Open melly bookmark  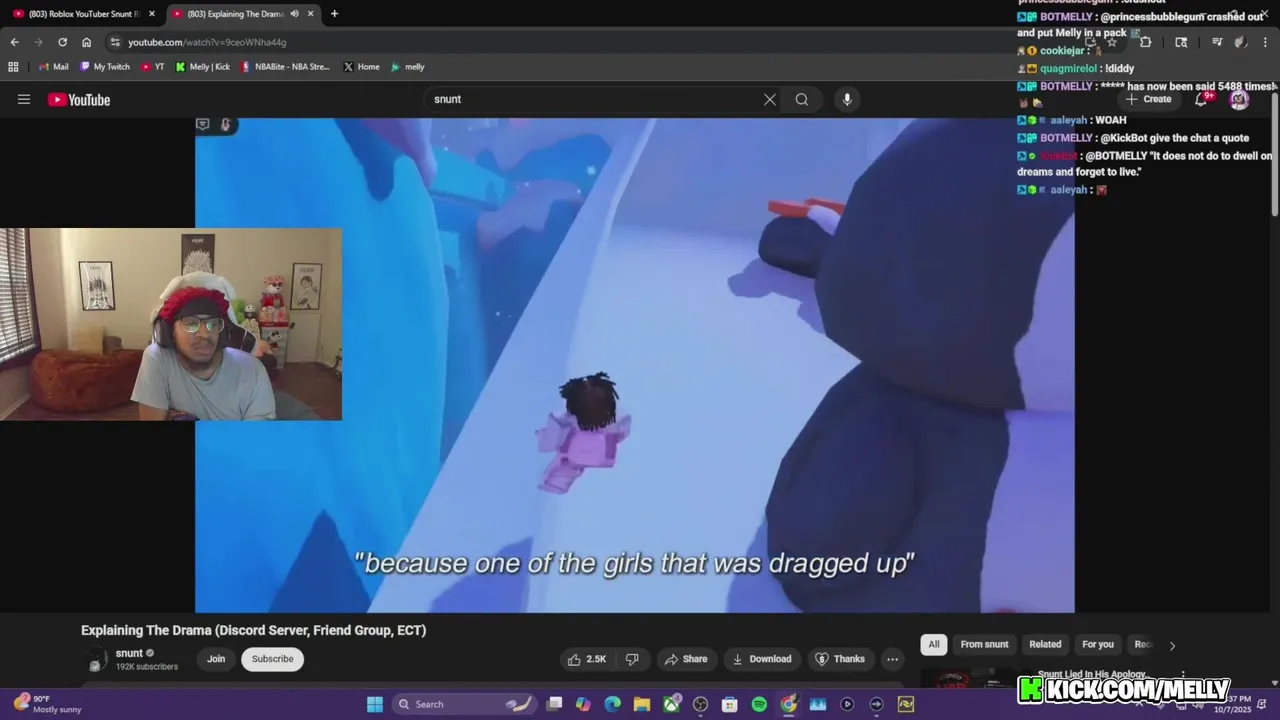[x=408, y=67]
